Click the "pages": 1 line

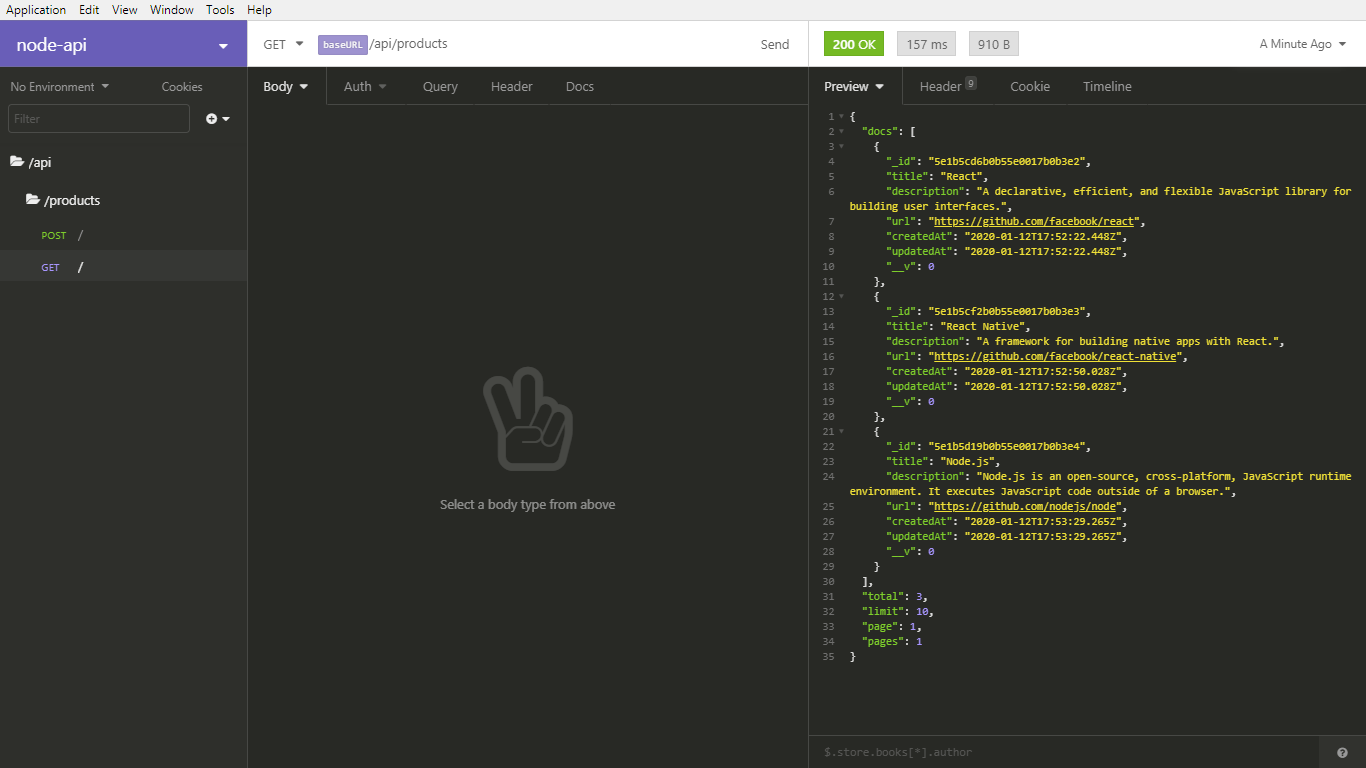(892, 641)
